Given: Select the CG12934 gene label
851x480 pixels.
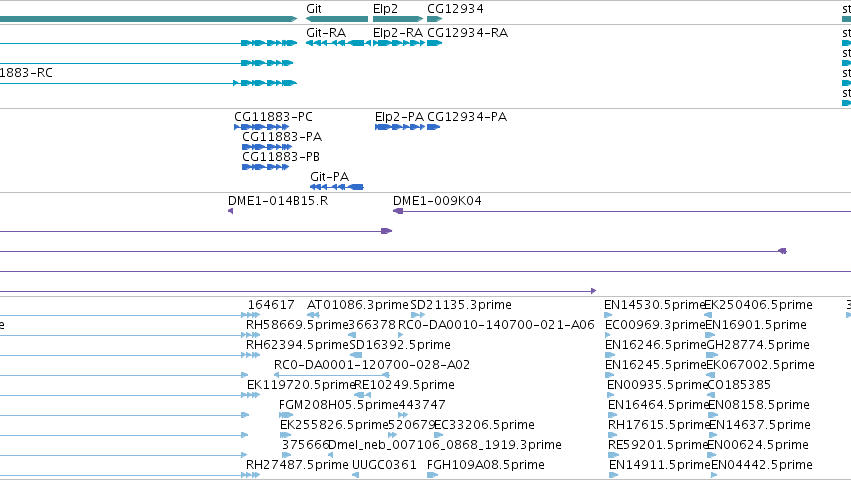Looking at the screenshot, I should (x=455, y=9).
